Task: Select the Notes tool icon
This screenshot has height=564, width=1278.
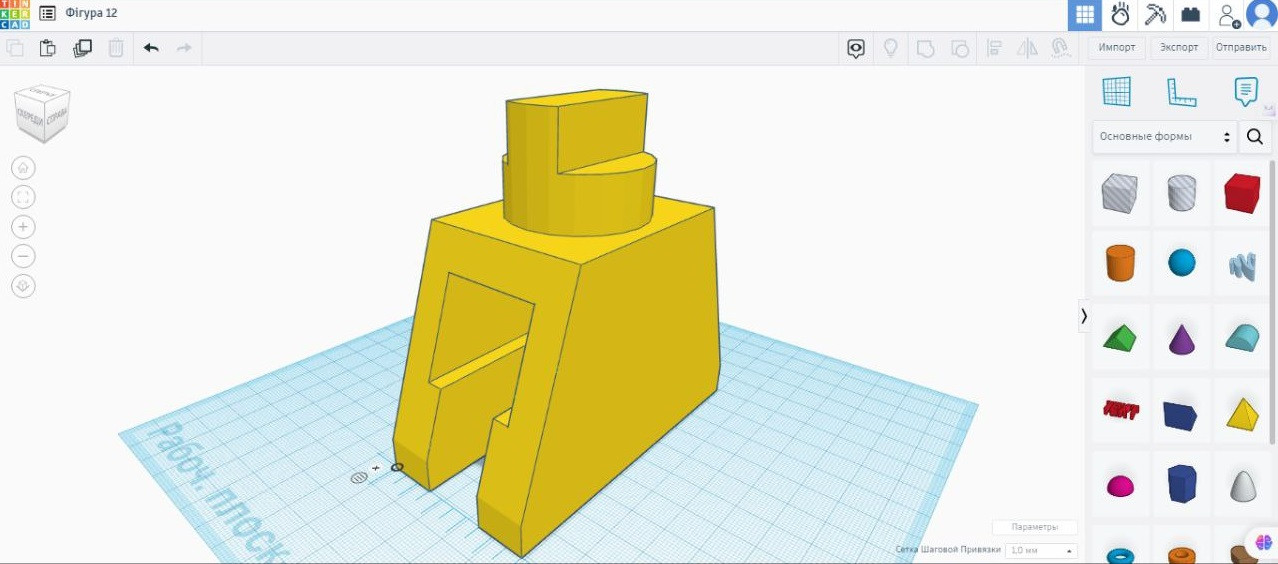Action: click(x=1245, y=92)
